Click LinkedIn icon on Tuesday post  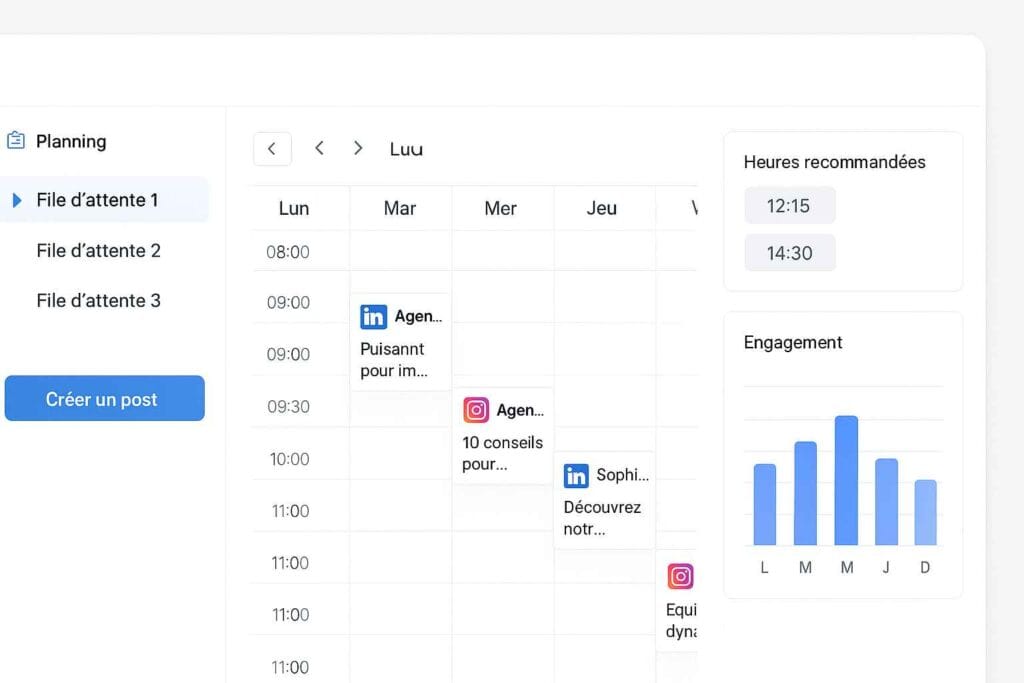tap(373, 317)
